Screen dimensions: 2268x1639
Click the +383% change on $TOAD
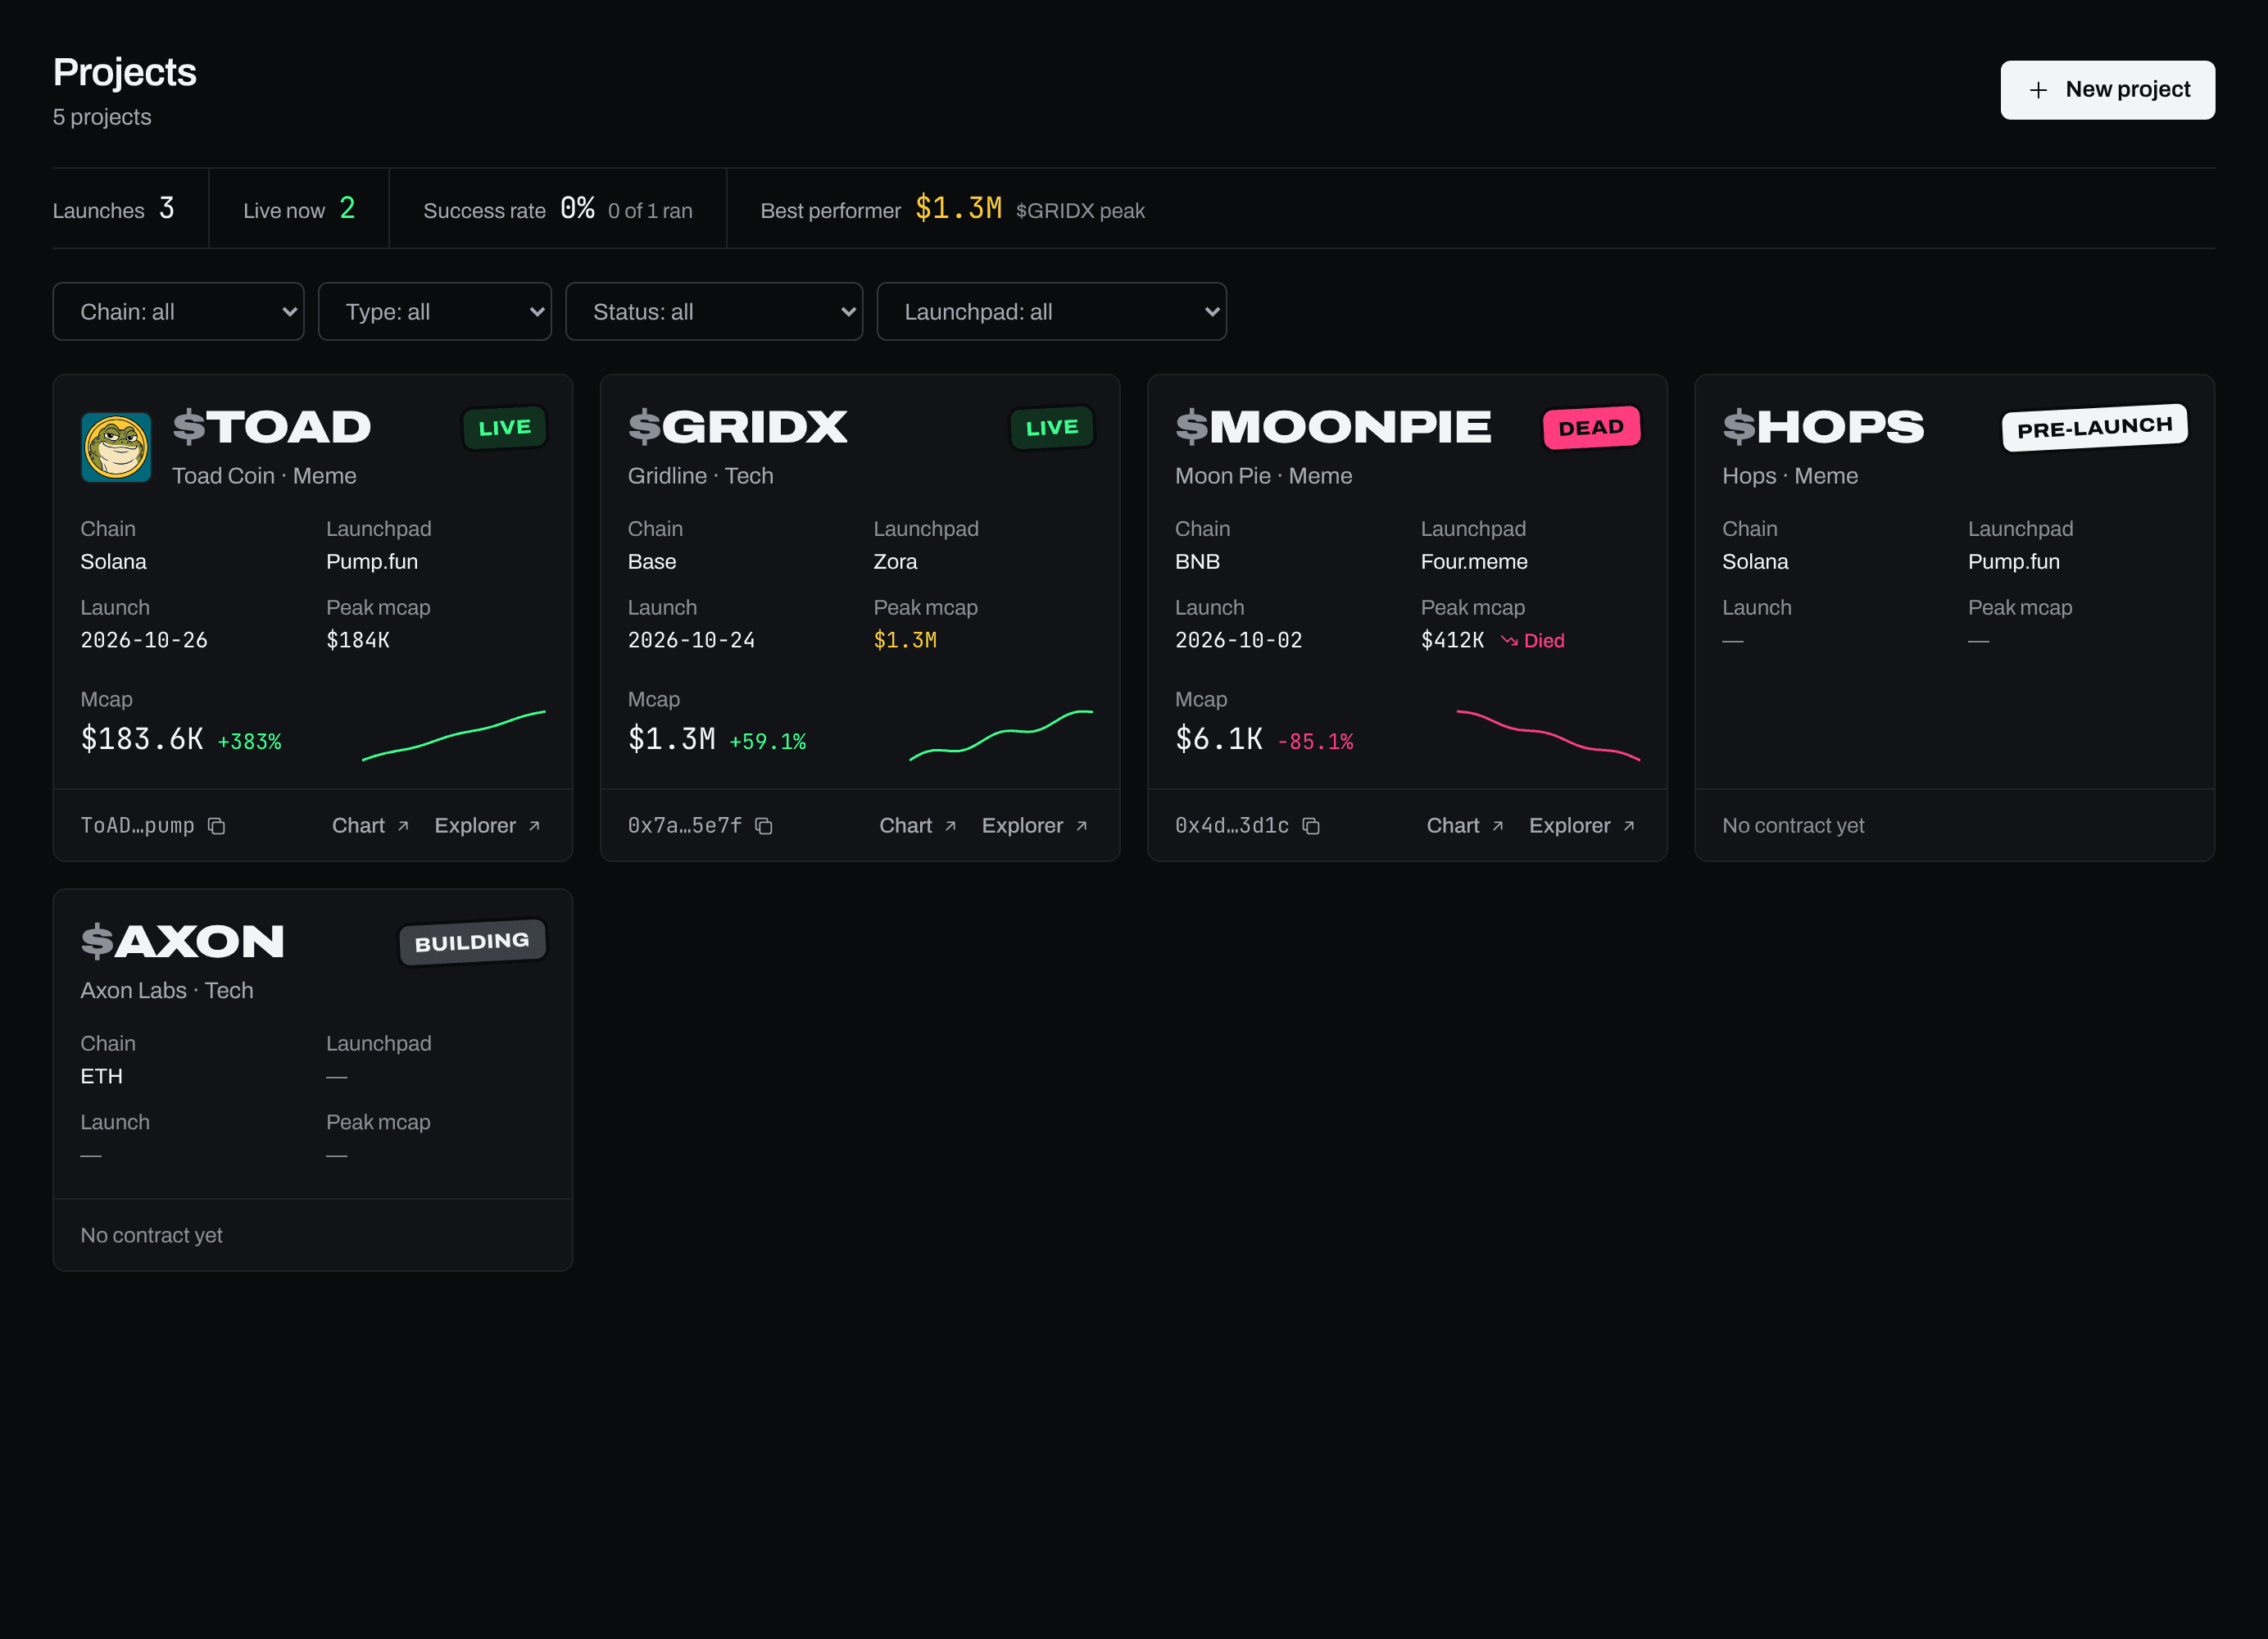249,742
